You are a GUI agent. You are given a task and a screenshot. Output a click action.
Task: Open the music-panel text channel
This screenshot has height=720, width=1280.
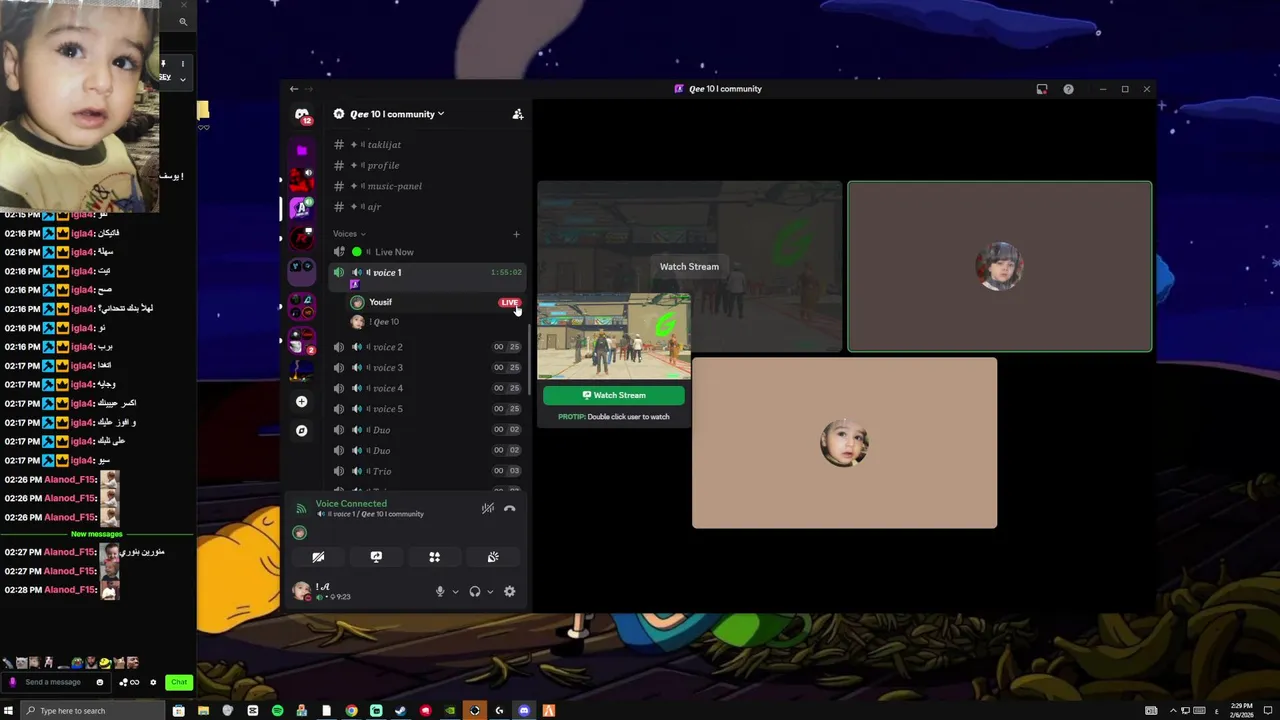point(427,186)
